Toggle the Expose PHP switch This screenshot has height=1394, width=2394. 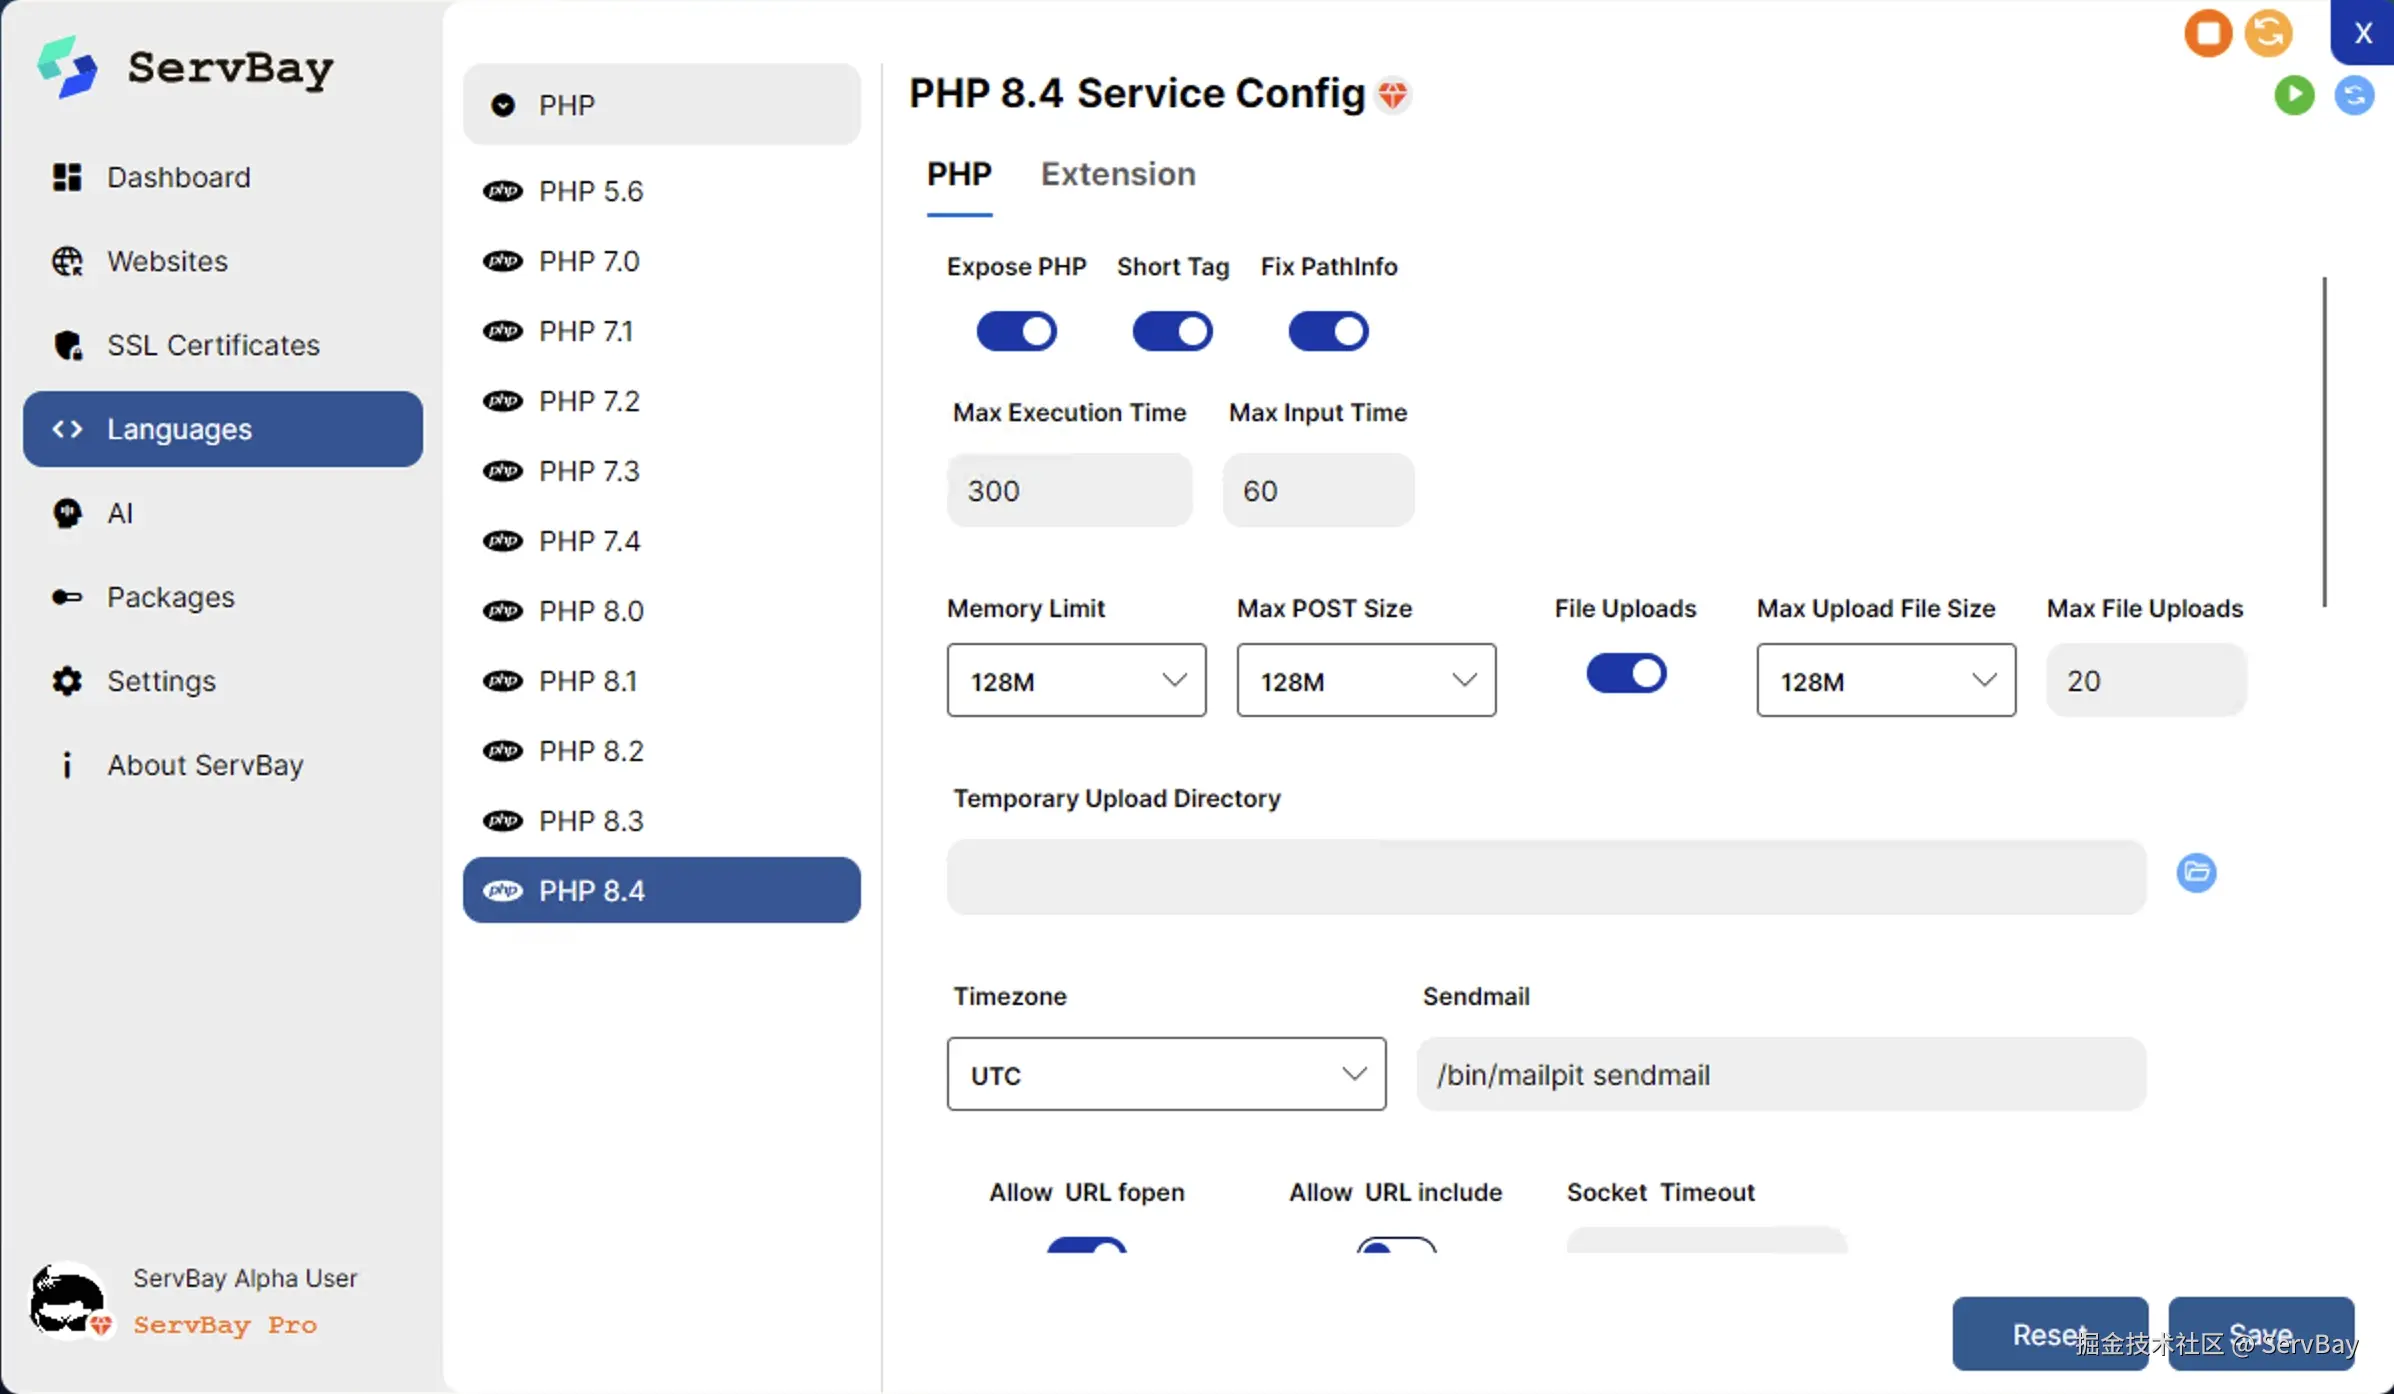coord(1016,331)
